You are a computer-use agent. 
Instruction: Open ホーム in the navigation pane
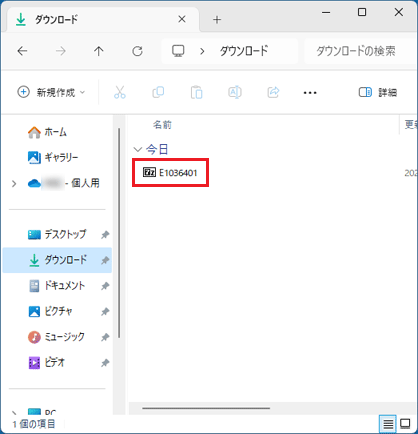47,132
